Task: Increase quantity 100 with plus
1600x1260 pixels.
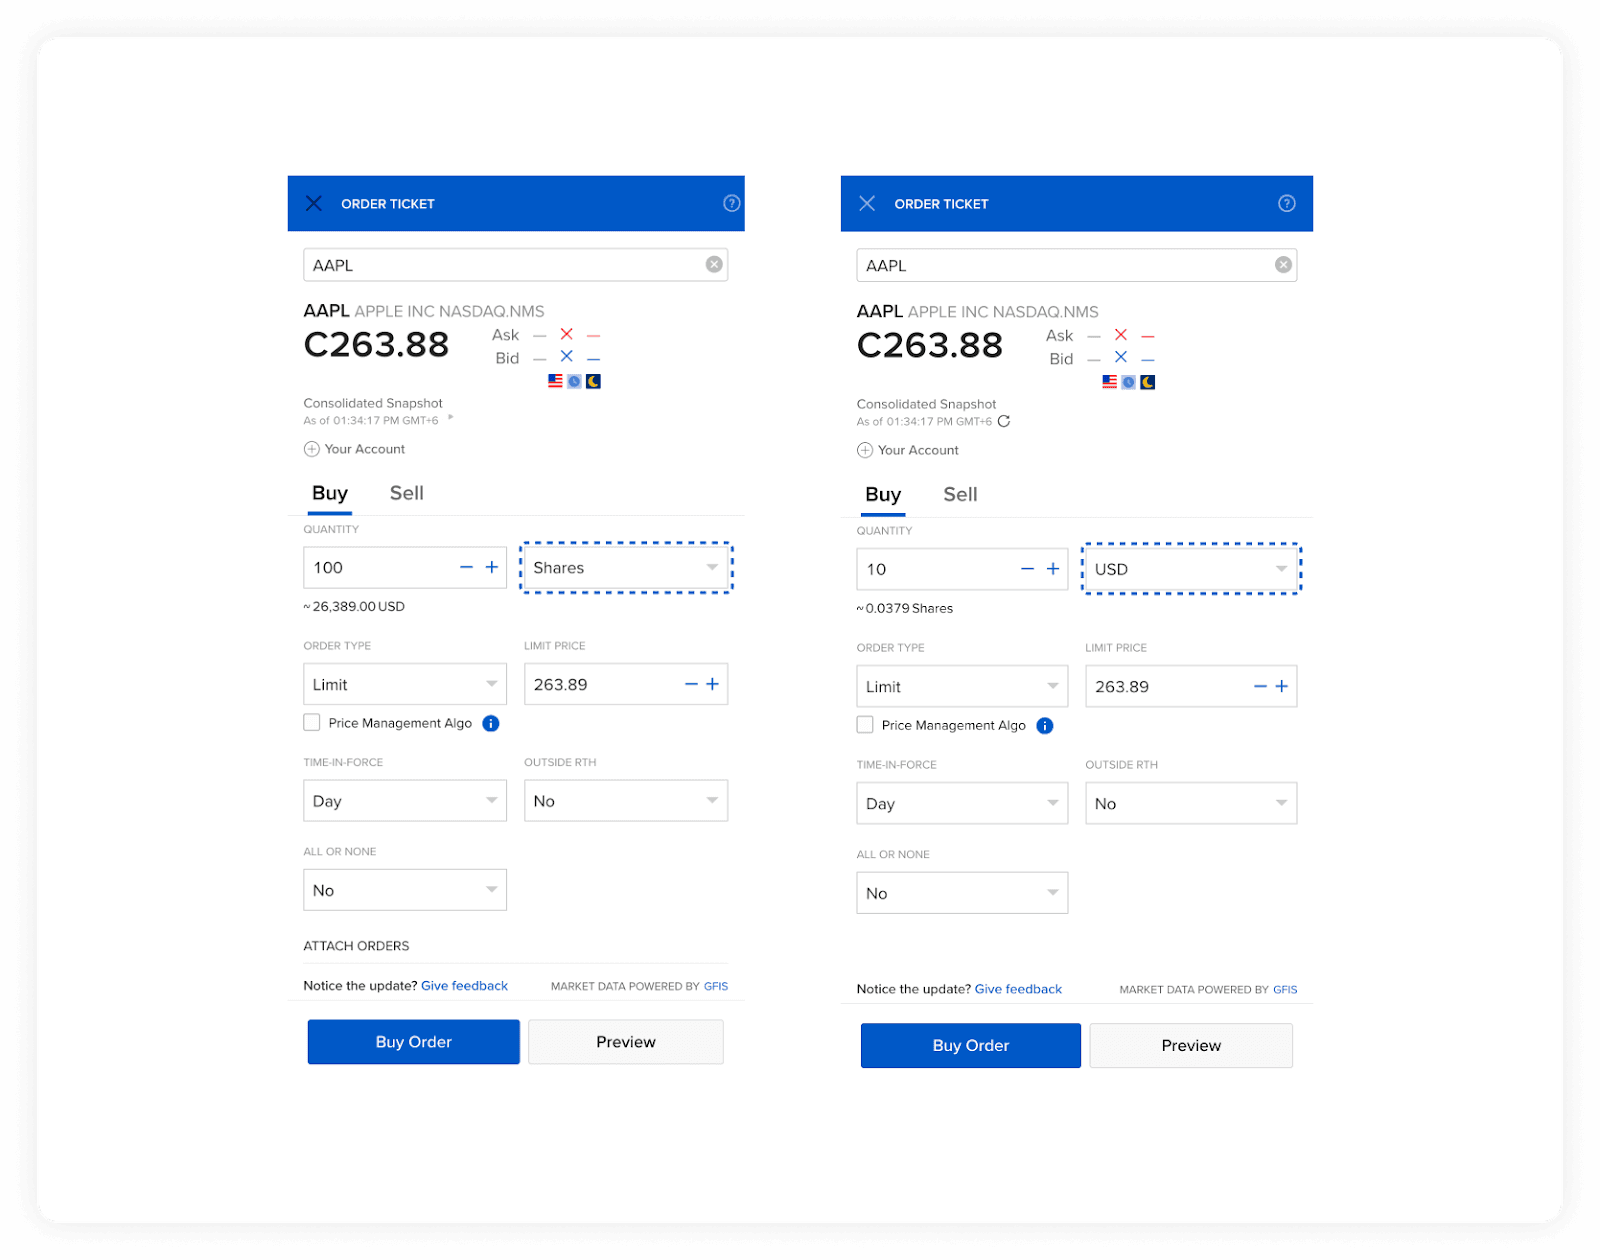Action: 492,567
